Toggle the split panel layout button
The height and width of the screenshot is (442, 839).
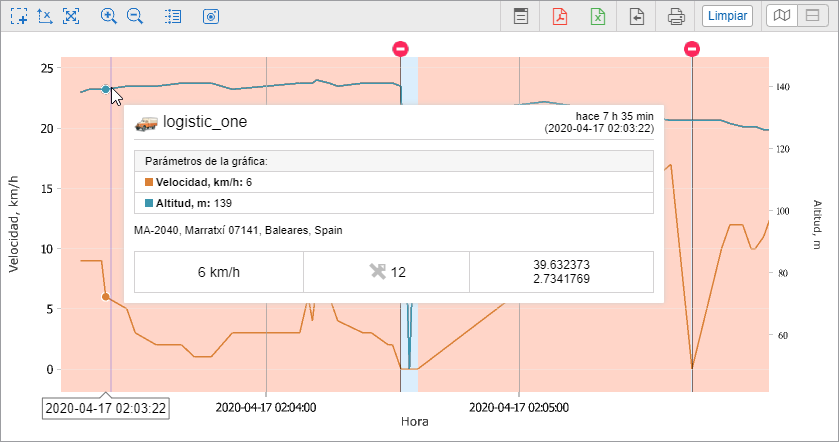click(x=811, y=16)
